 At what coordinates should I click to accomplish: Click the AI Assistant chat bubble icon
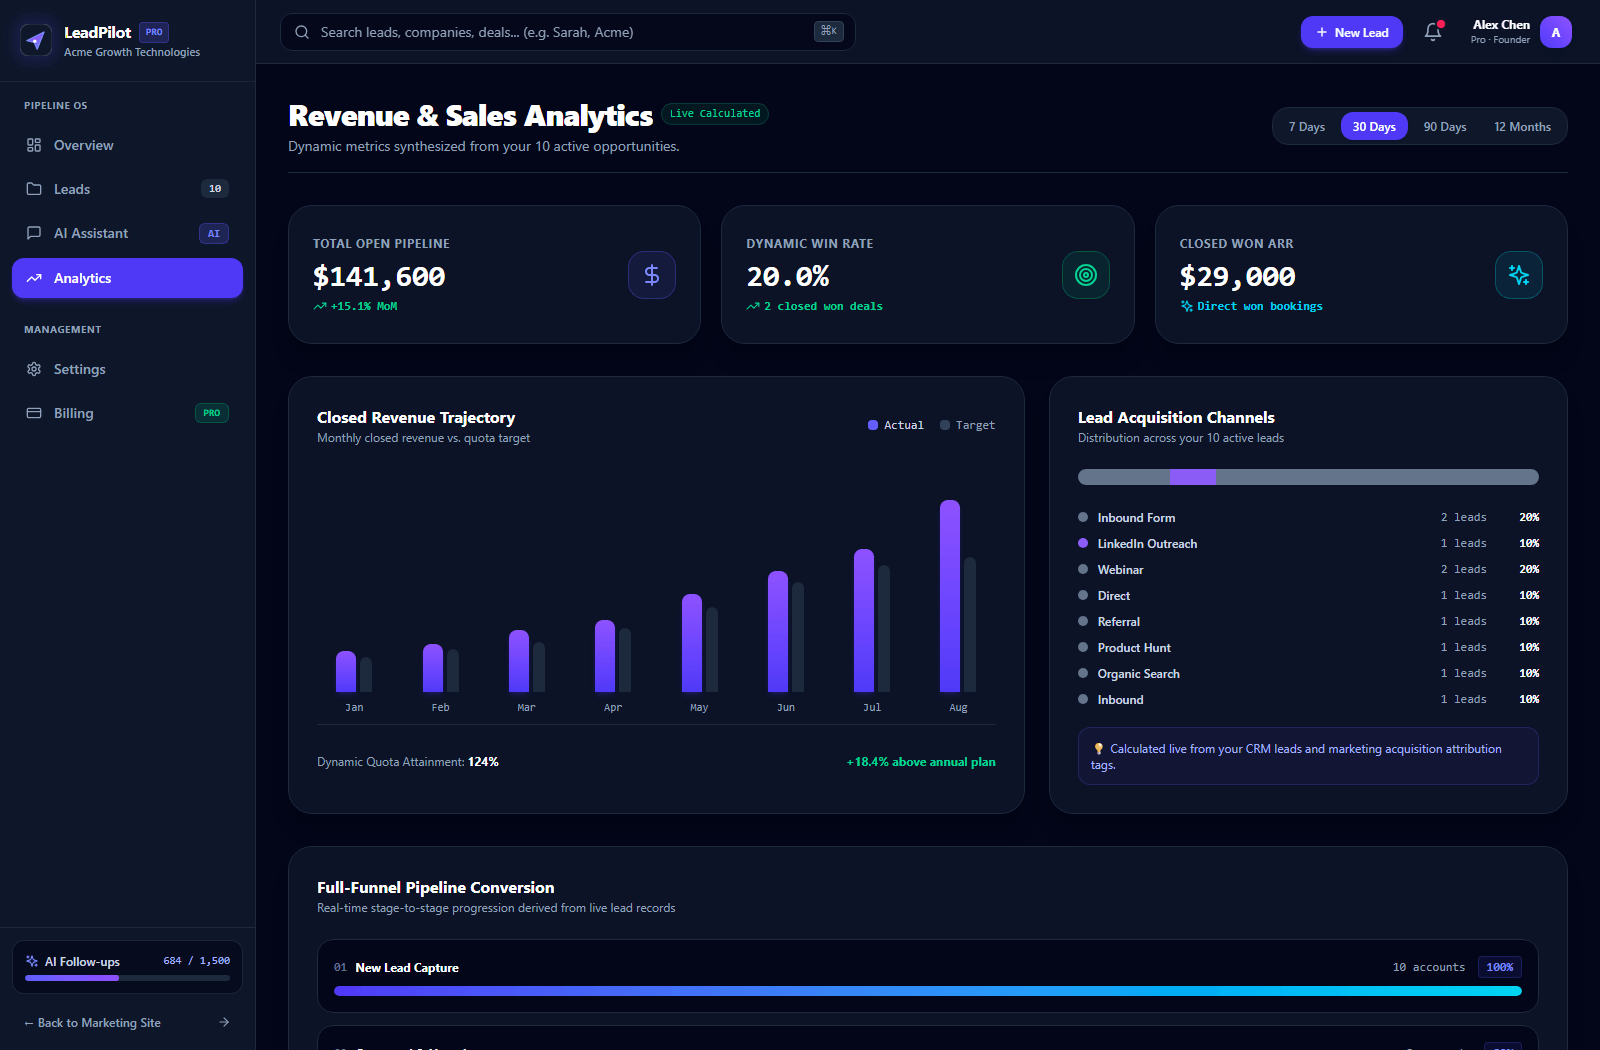pos(34,233)
